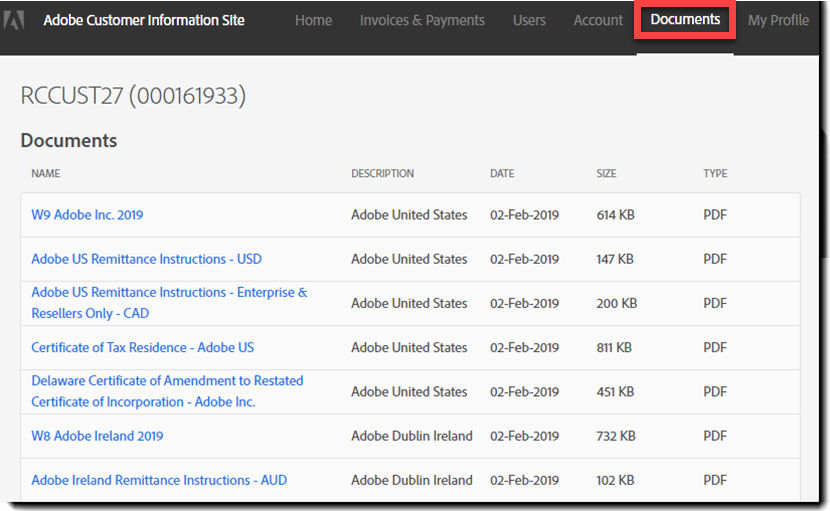Open W8 Adobe Ireland 2019 document
The image size is (830, 511).
97,436
